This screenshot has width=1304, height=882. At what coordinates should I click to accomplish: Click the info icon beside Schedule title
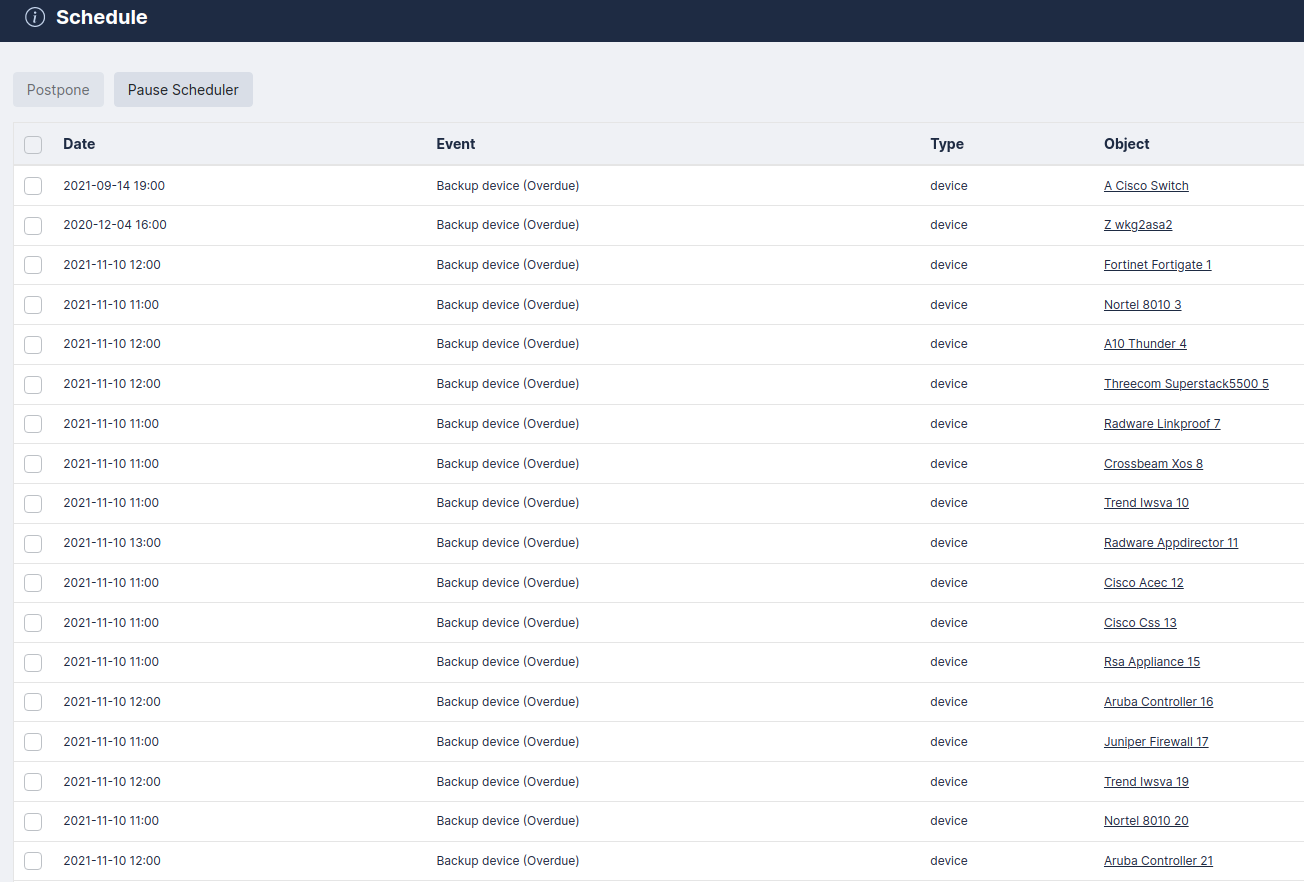click(x=35, y=17)
